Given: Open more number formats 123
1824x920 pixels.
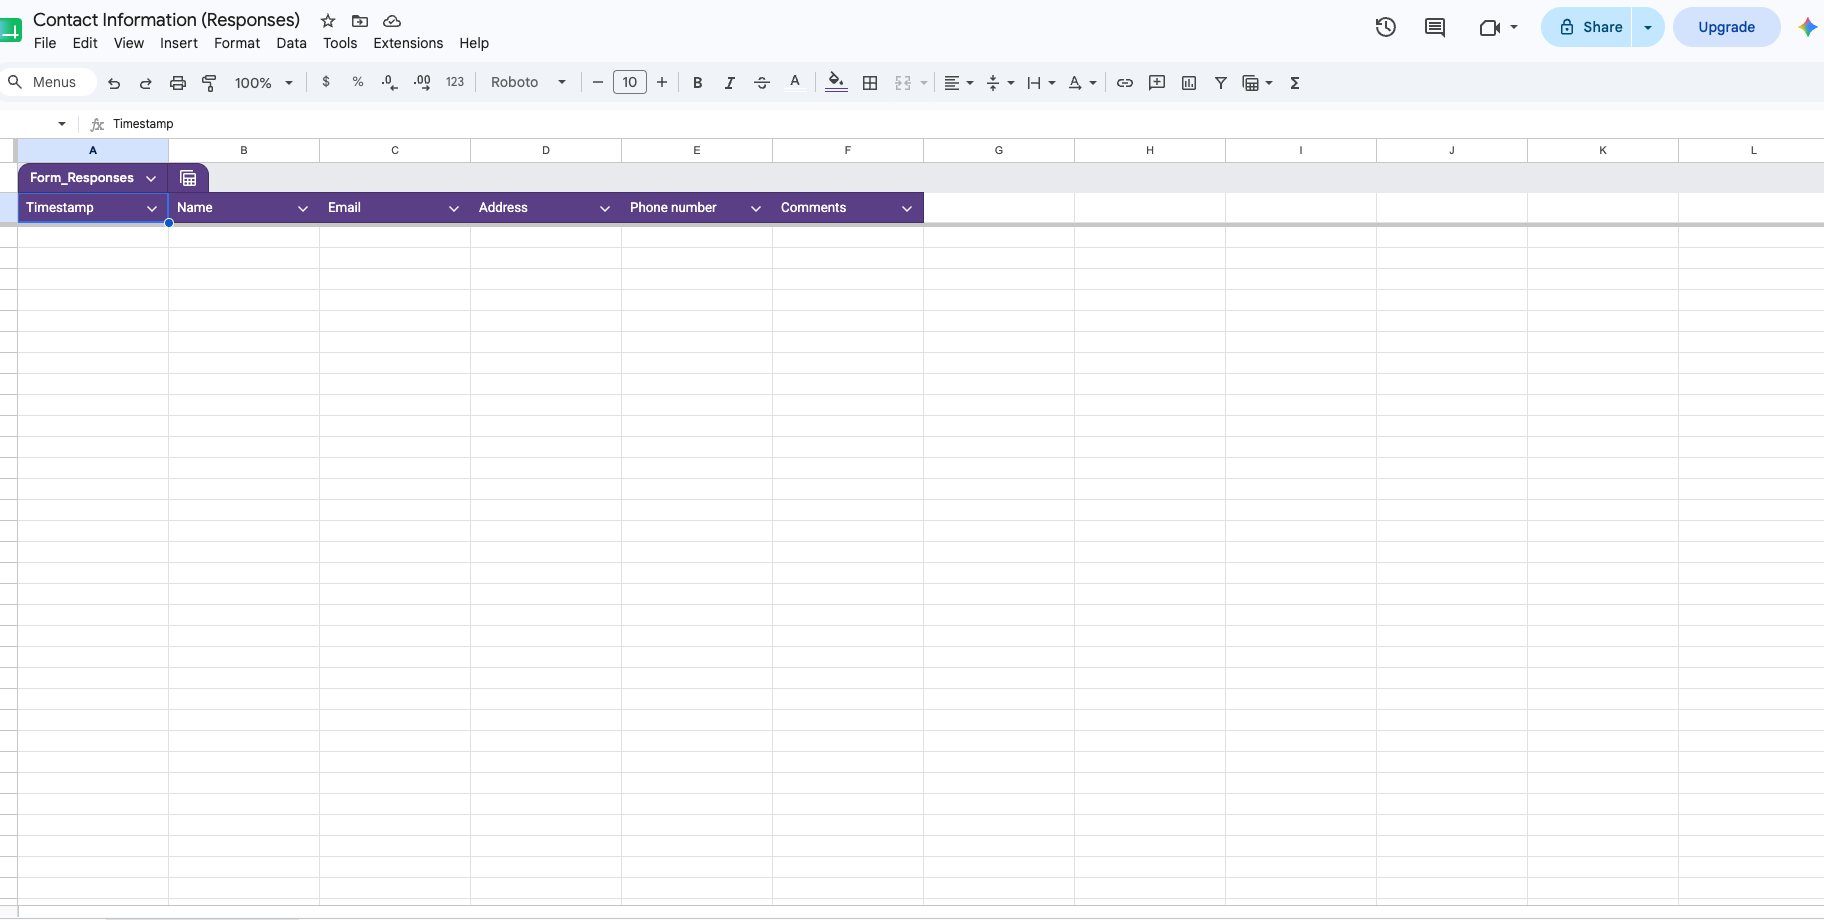Looking at the screenshot, I should click(x=455, y=82).
